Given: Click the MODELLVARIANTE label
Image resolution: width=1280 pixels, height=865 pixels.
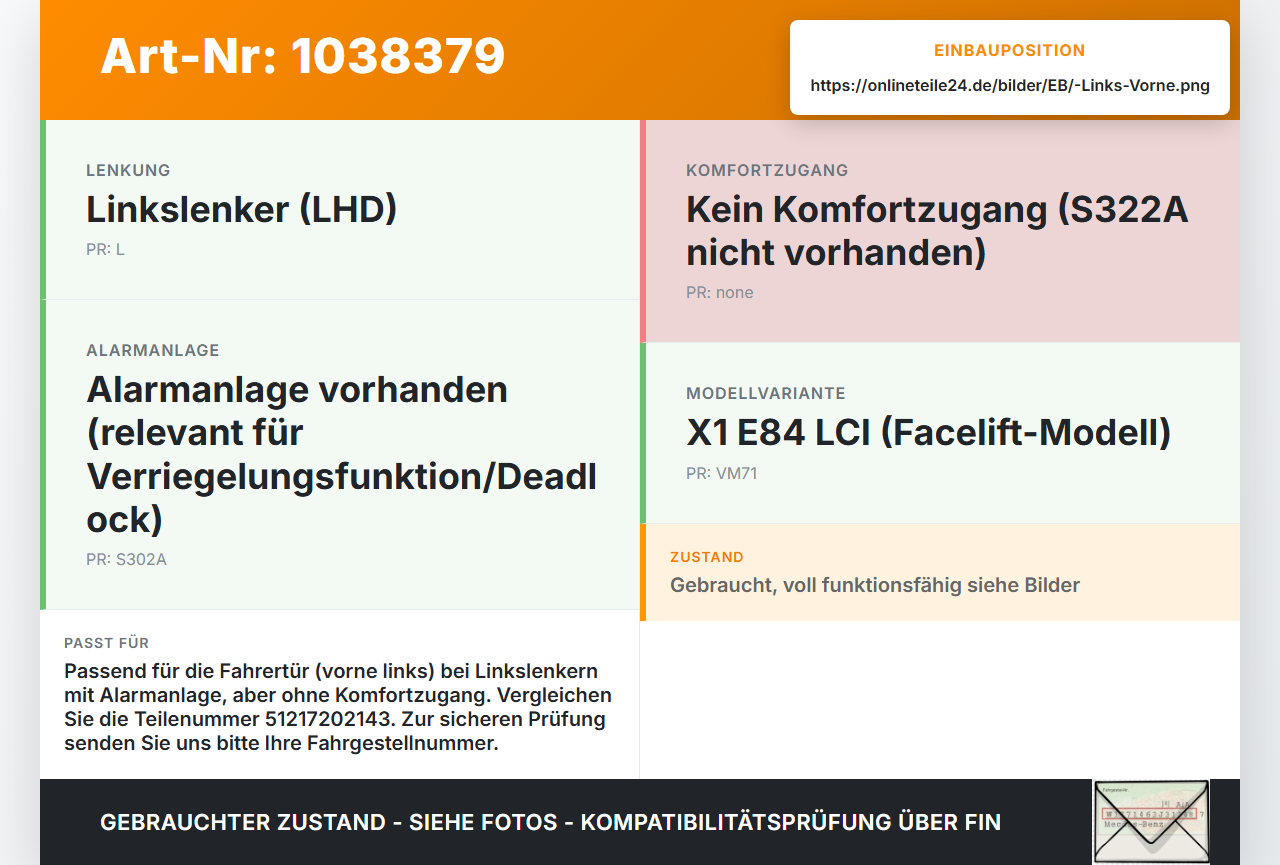Looking at the screenshot, I should [x=766, y=393].
